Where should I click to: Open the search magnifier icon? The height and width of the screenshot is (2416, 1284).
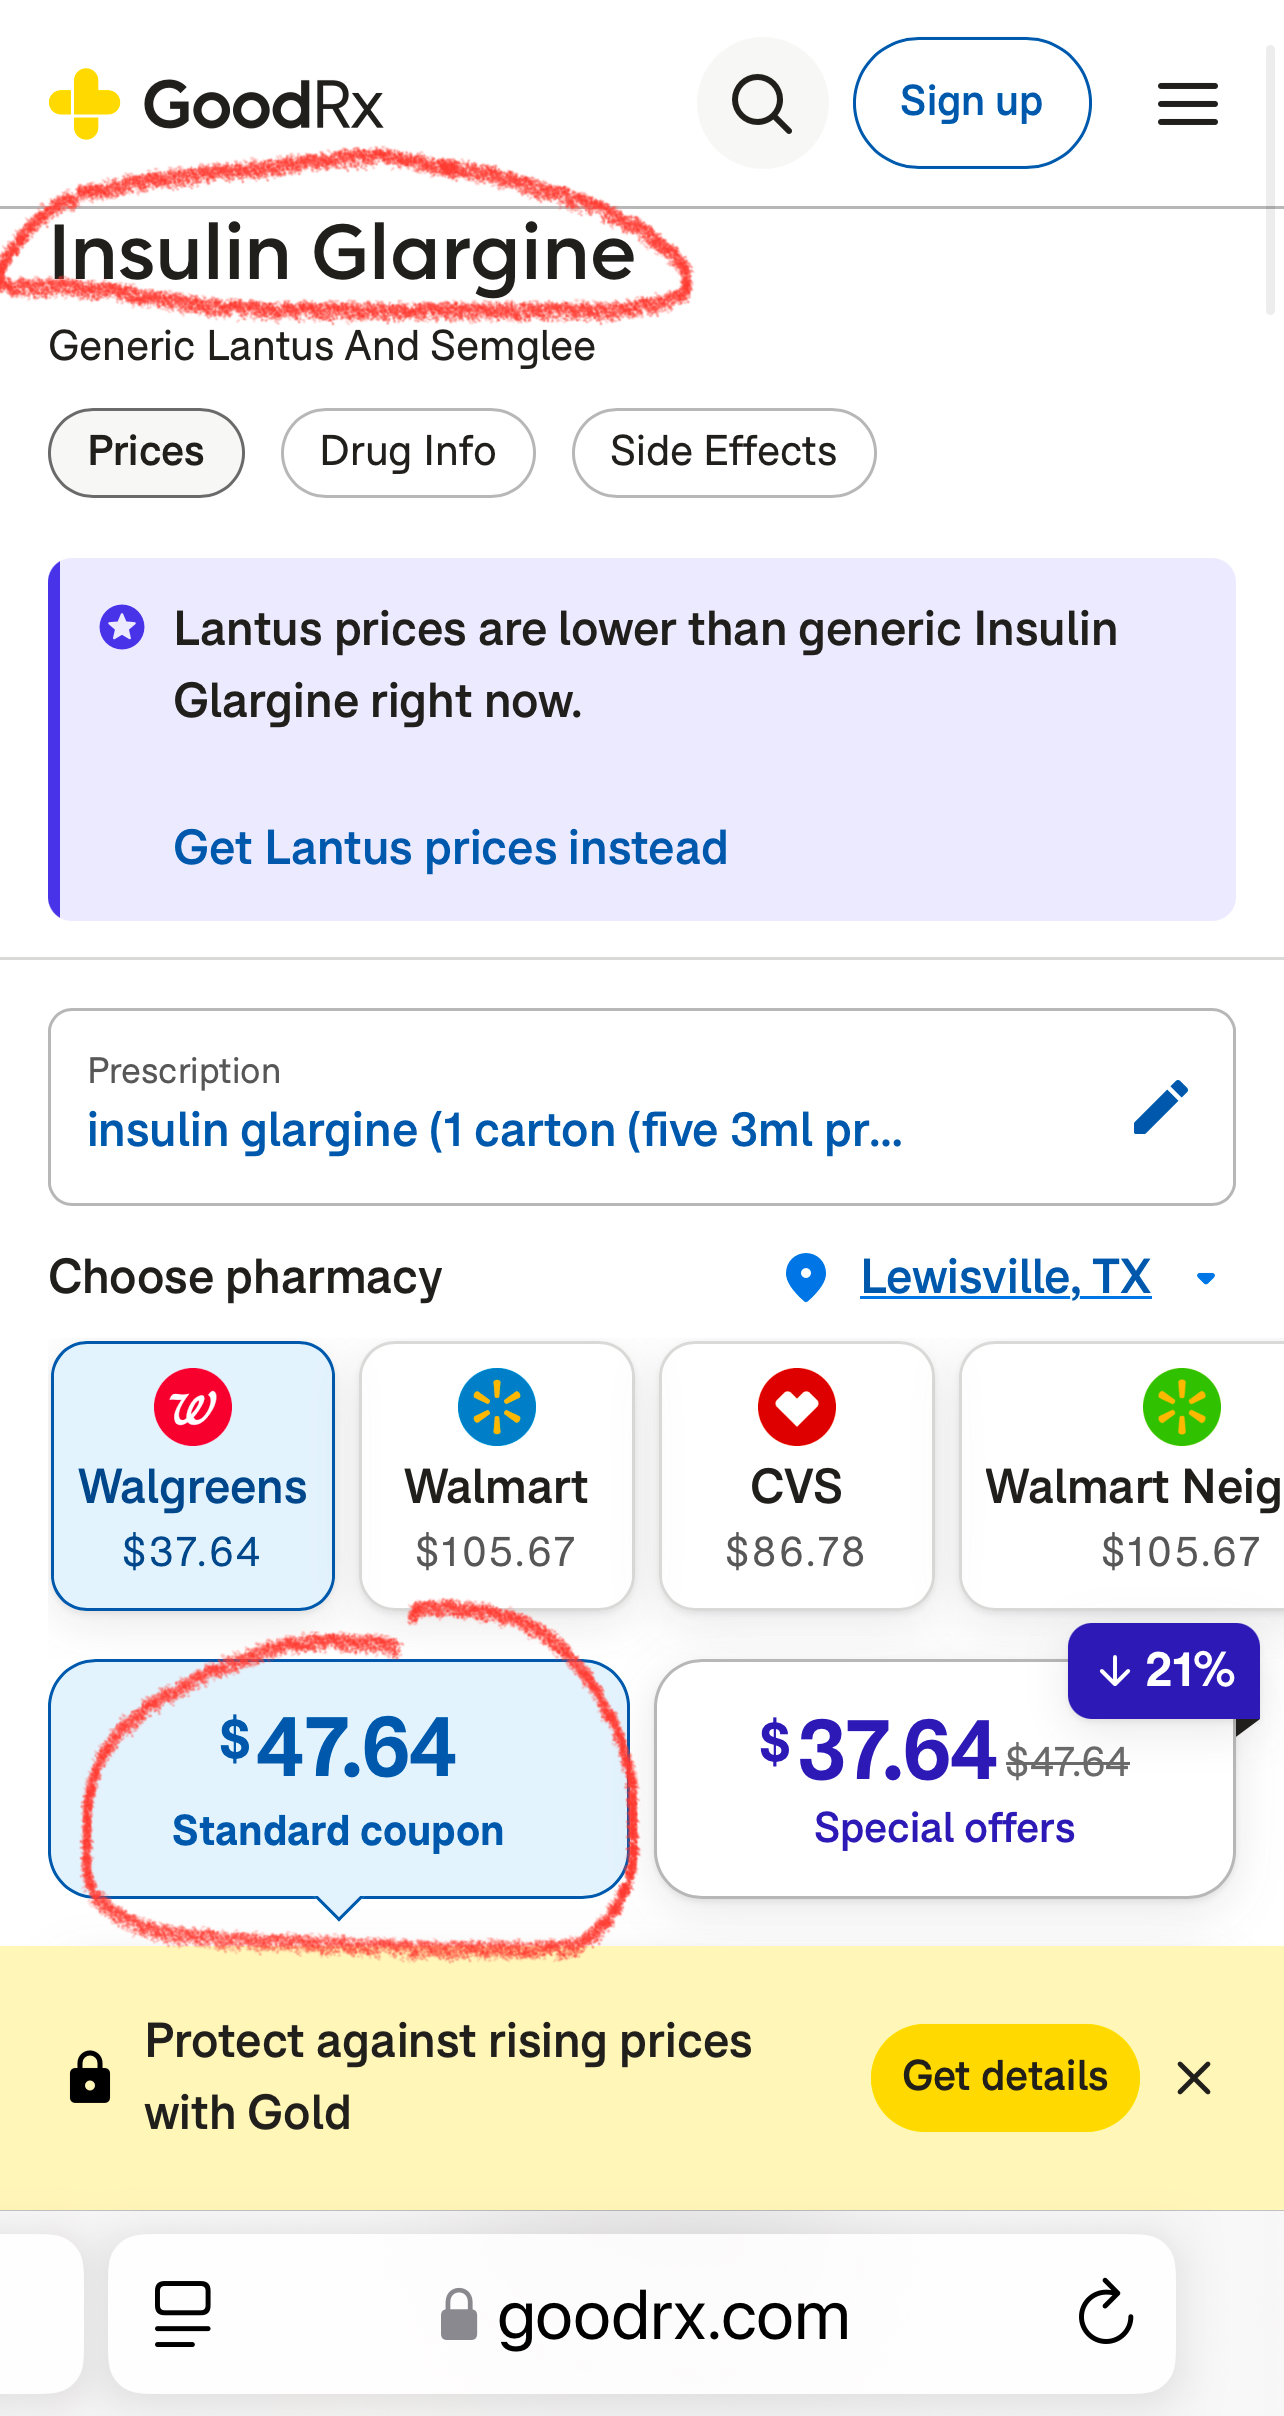762,103
